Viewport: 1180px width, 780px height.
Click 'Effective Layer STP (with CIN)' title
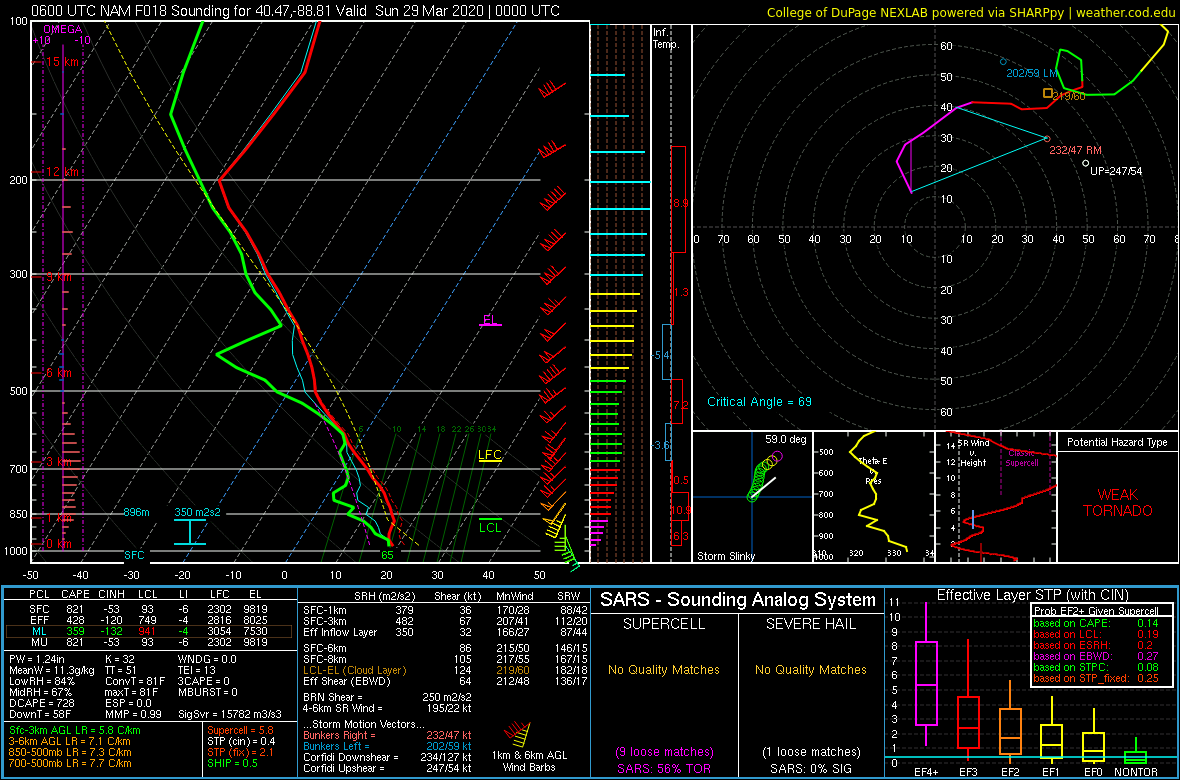[x=1033, y=596]
